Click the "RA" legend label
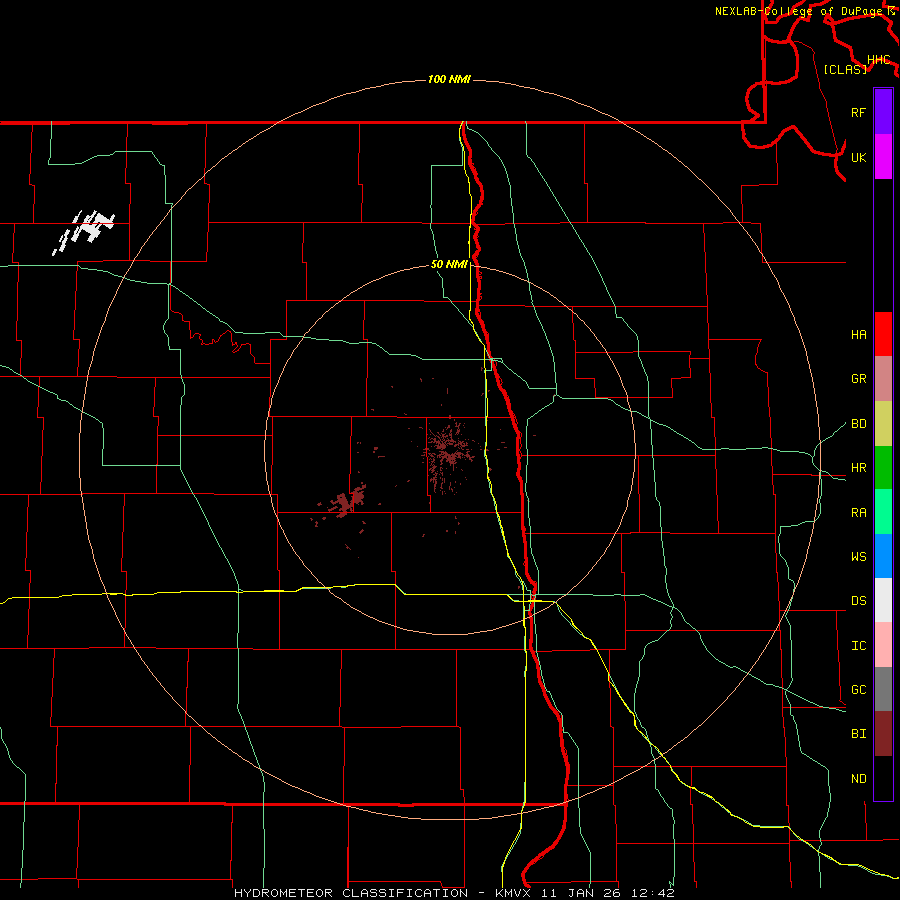The height and width of the screenshot is (900, 900). coord(858,512)
